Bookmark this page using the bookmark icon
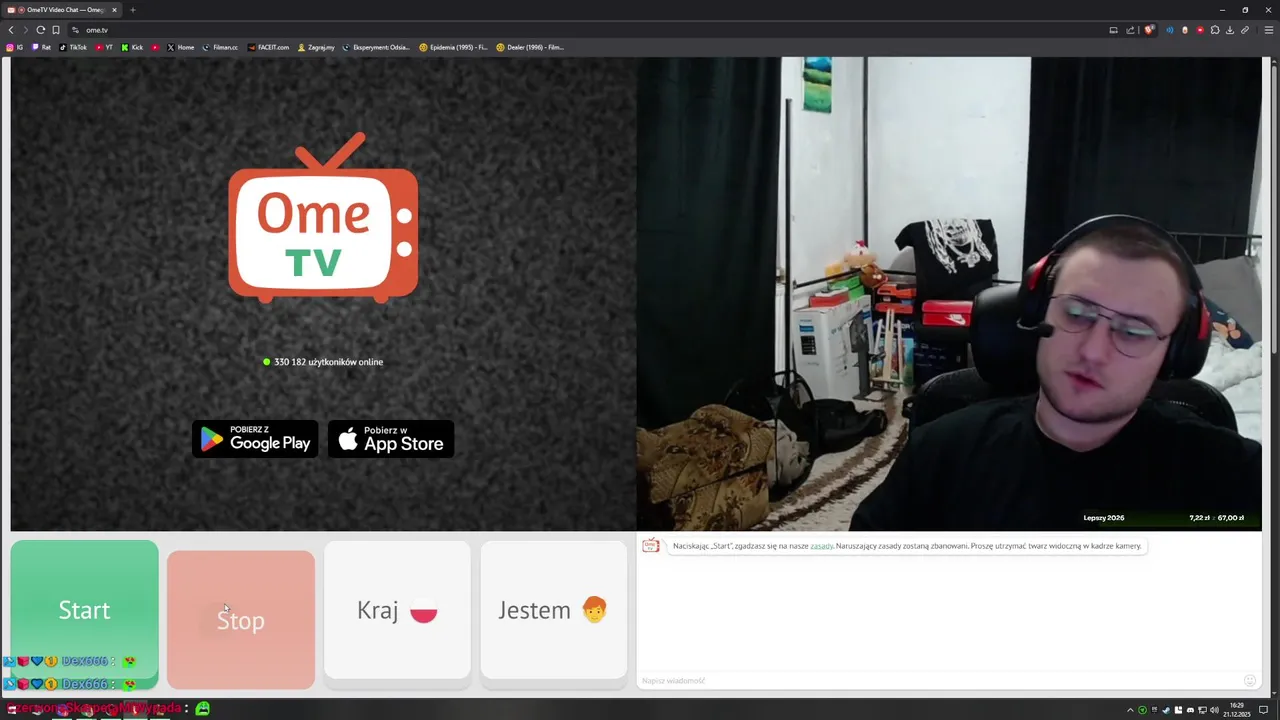 click(x=56, y=30)
